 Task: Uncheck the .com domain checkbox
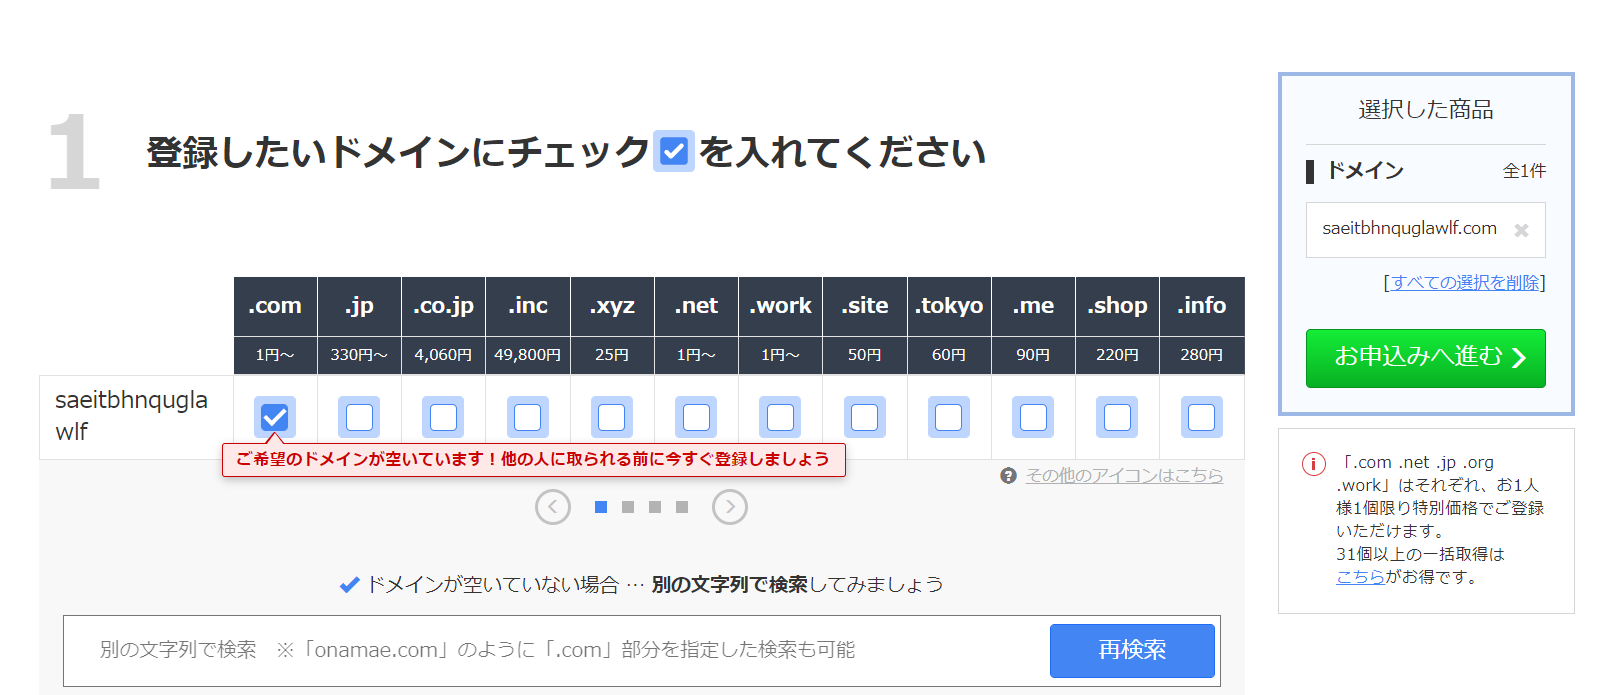click(x=275, y=417)
